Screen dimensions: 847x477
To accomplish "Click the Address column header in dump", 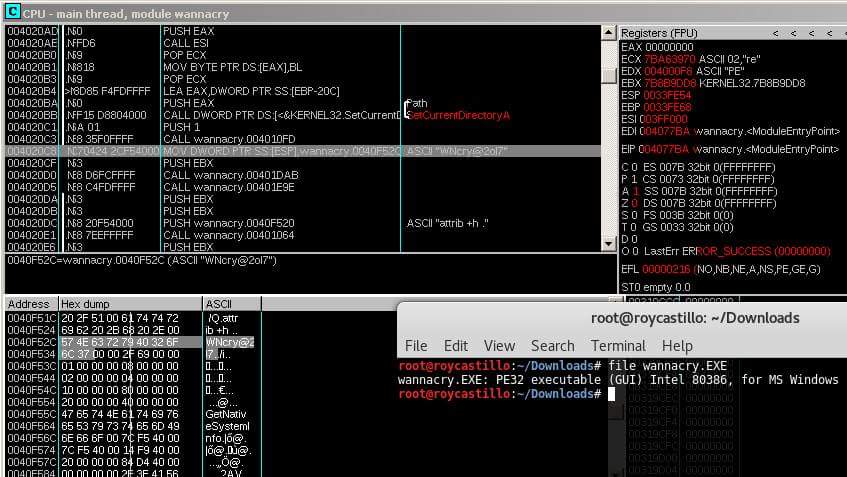I will tap(31, 304).
